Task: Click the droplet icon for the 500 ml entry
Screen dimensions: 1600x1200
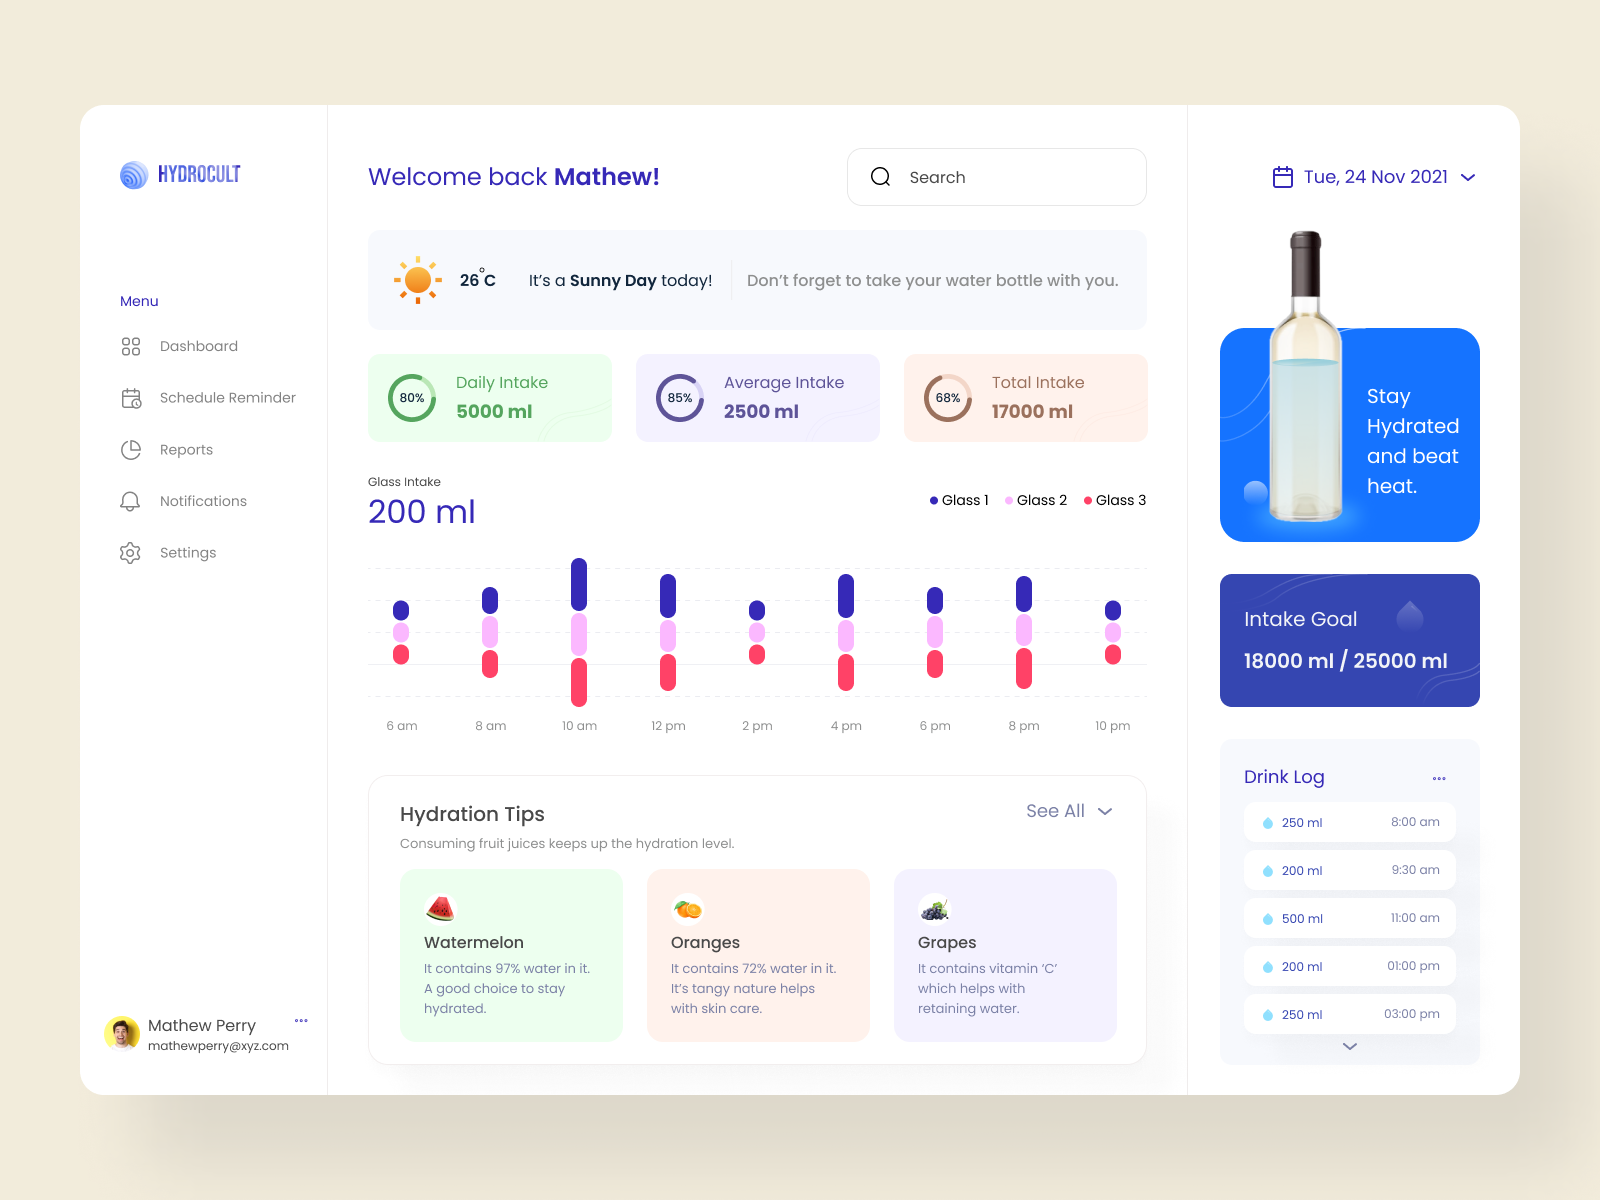Action: (x=1268, y=919)
